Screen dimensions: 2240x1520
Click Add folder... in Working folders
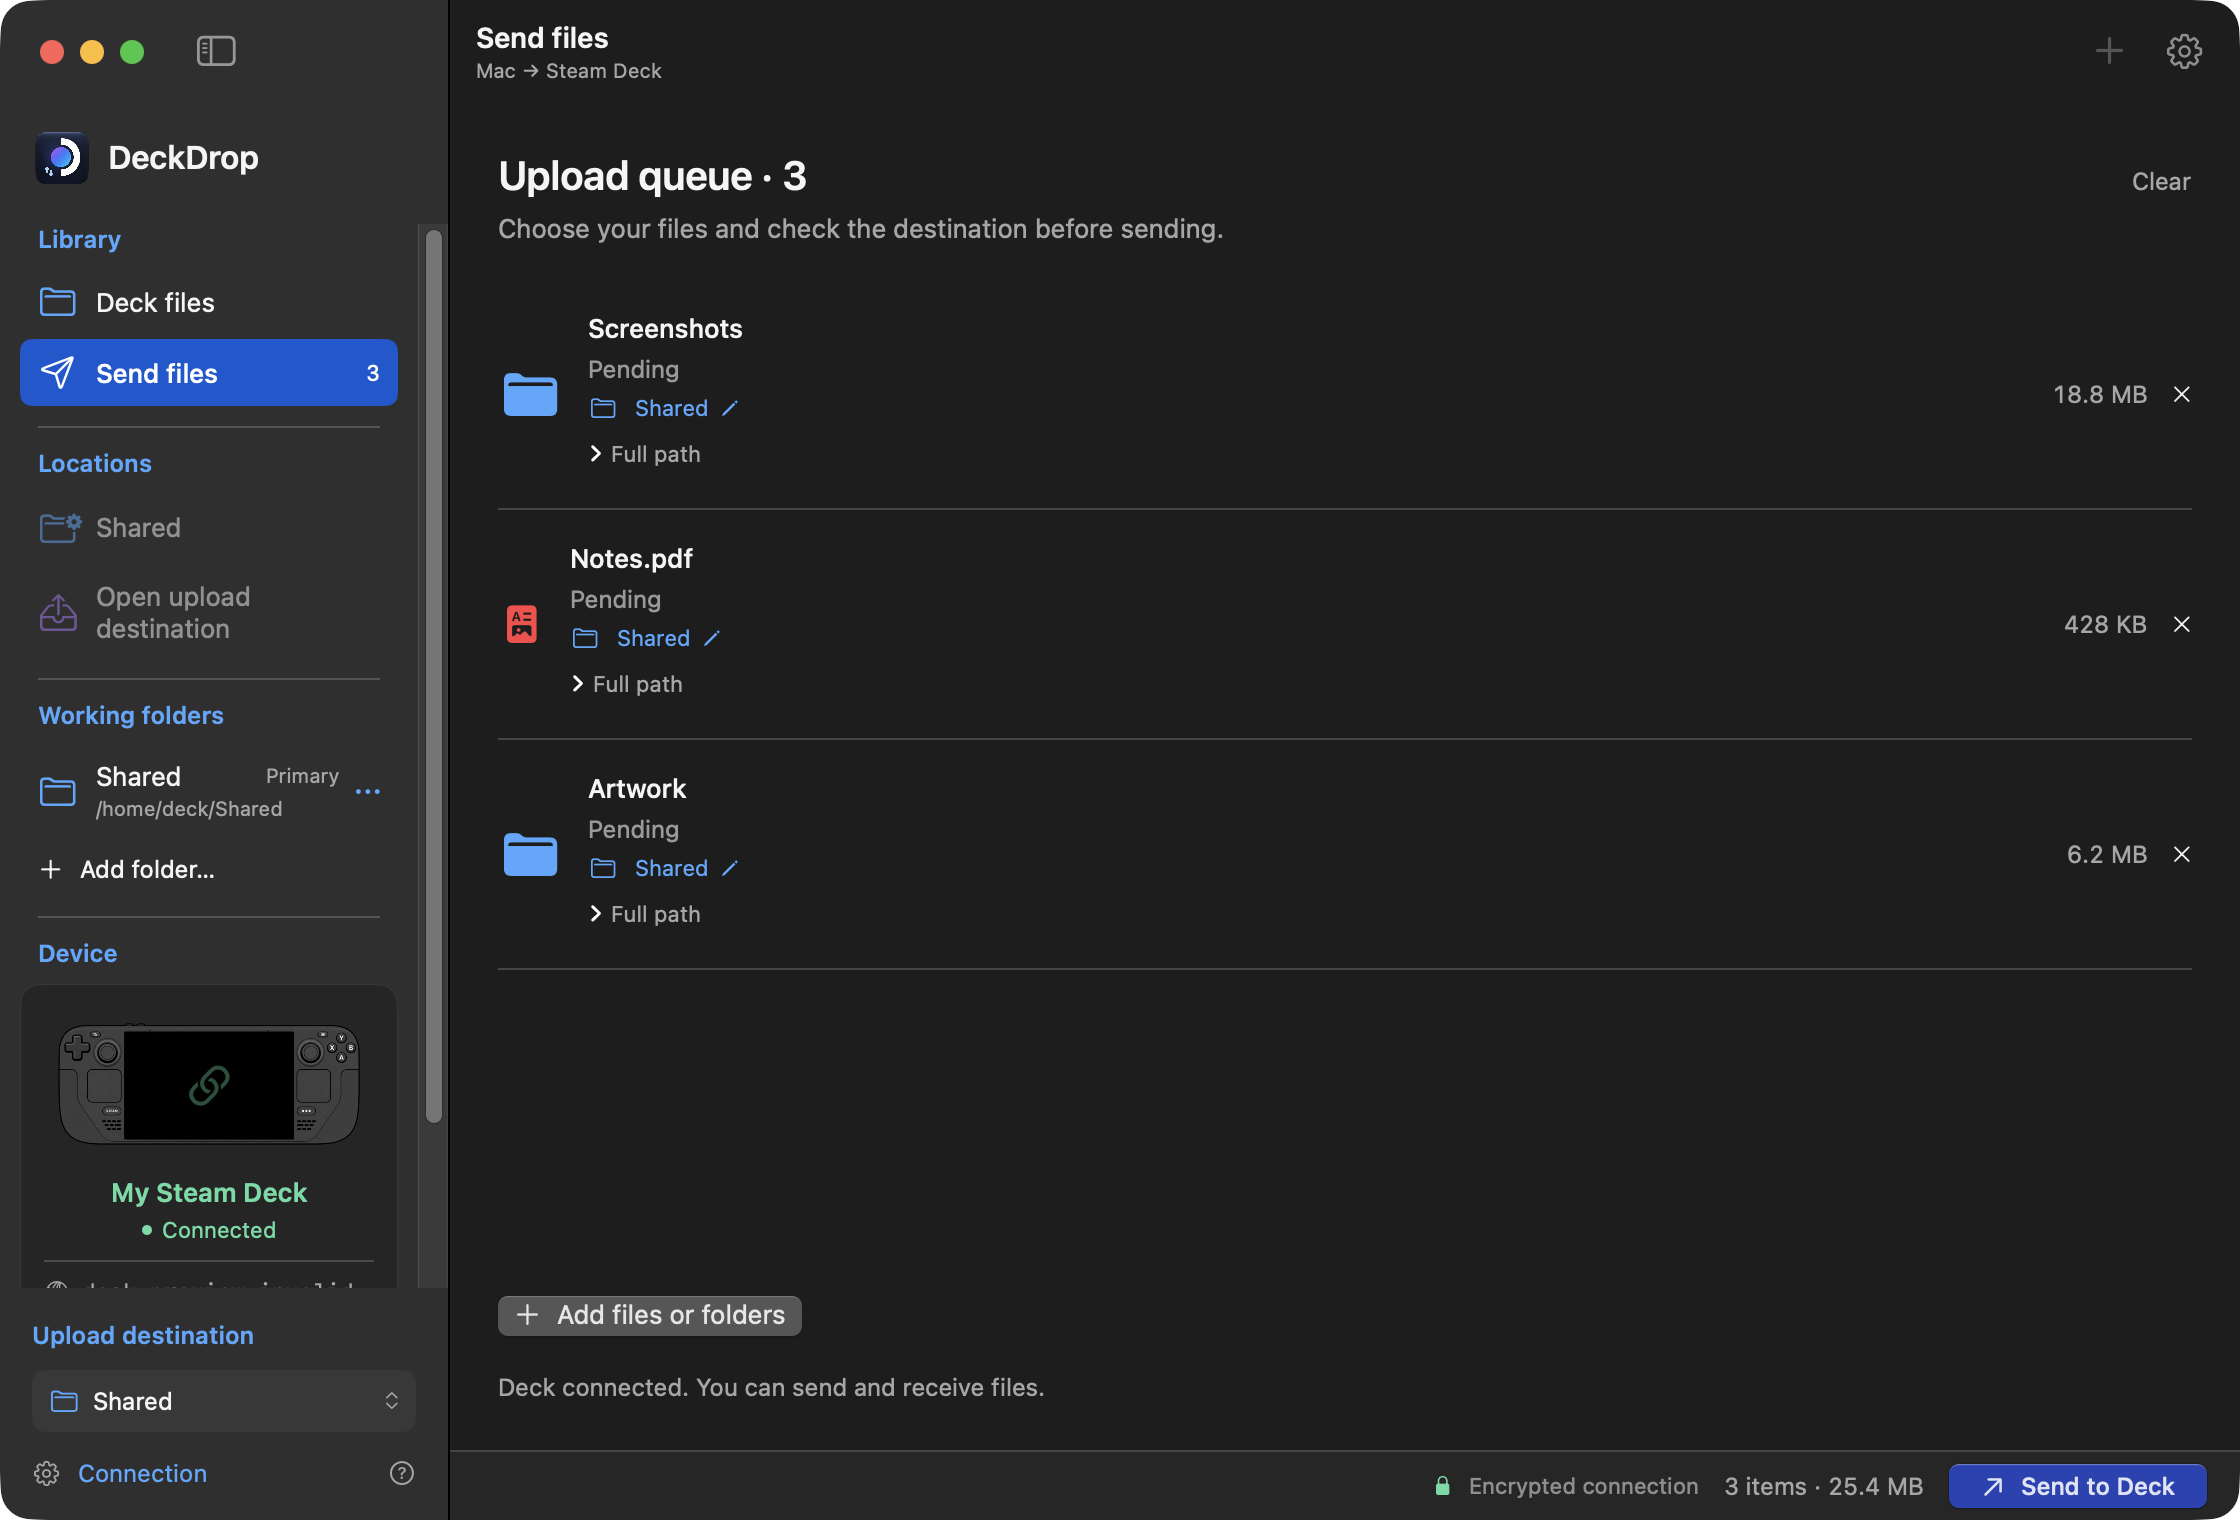[127, 870]
